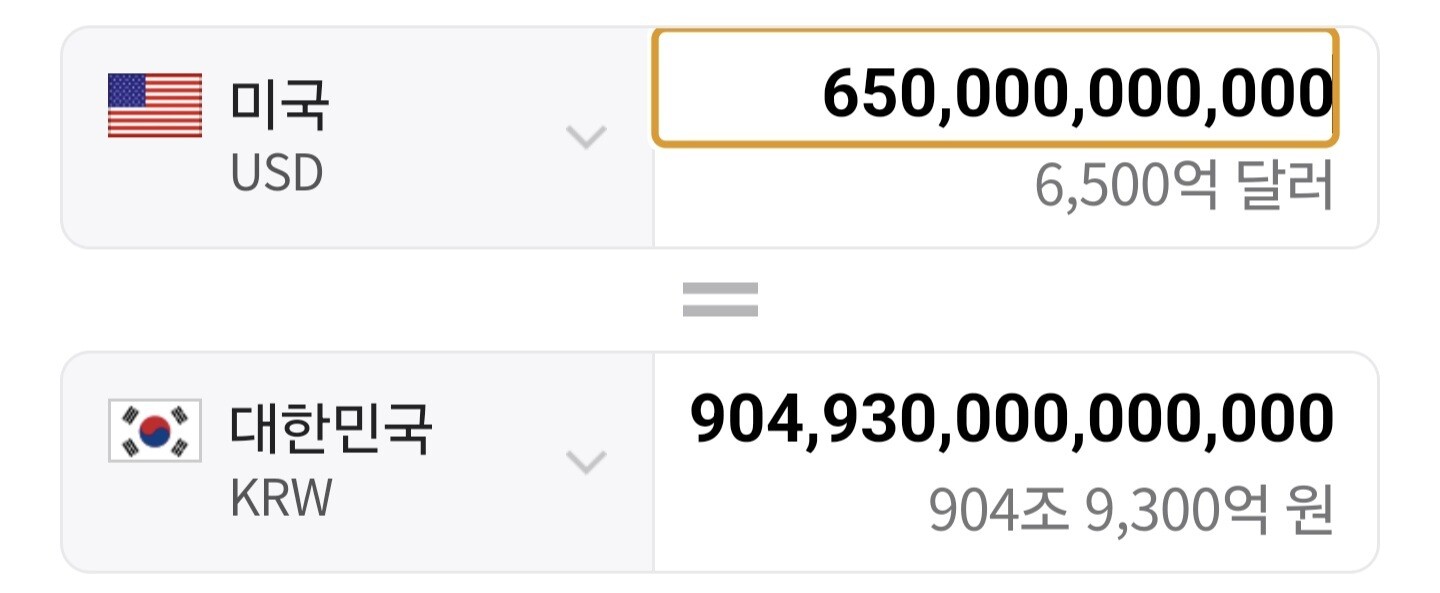Focus the 650,000,000,000 amount input field
This screenshot has width=1440, height=593.
[x=995, y=90]
